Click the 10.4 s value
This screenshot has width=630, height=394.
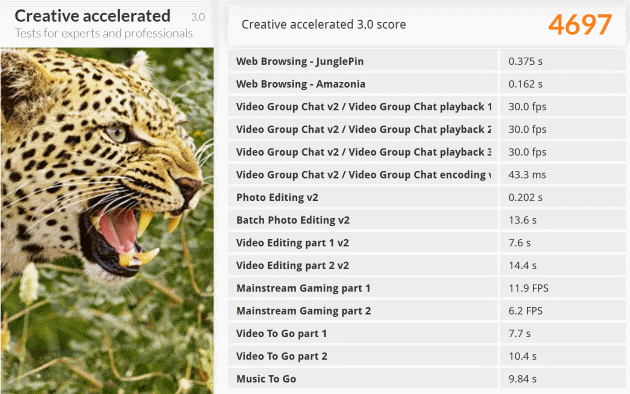click(522, 356)
